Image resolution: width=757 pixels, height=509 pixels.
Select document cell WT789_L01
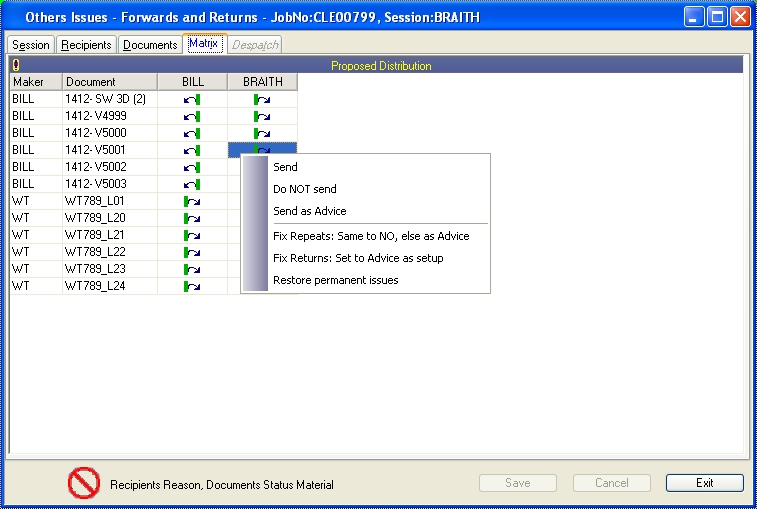coord(110,201)
